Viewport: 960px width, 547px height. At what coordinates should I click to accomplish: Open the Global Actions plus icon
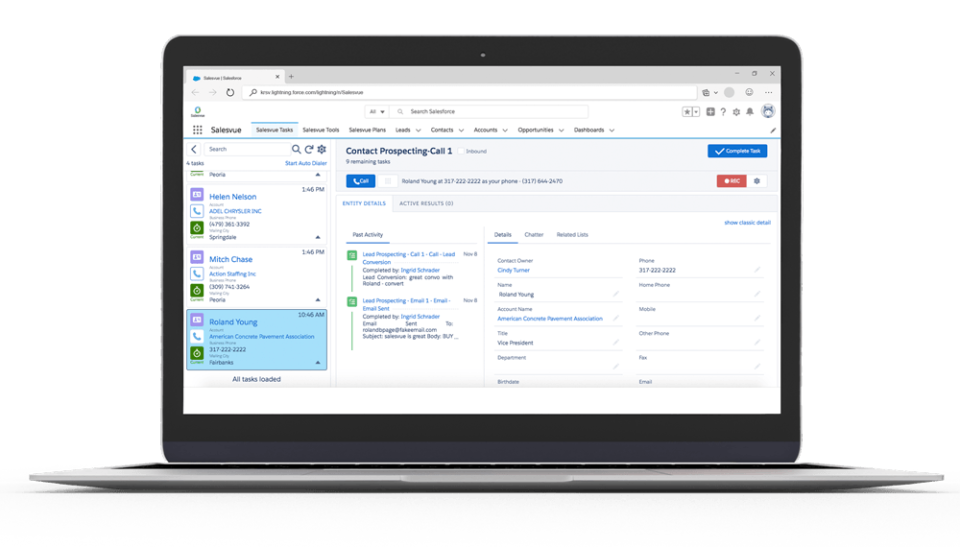pyautogui.click(x=710, y=111)
